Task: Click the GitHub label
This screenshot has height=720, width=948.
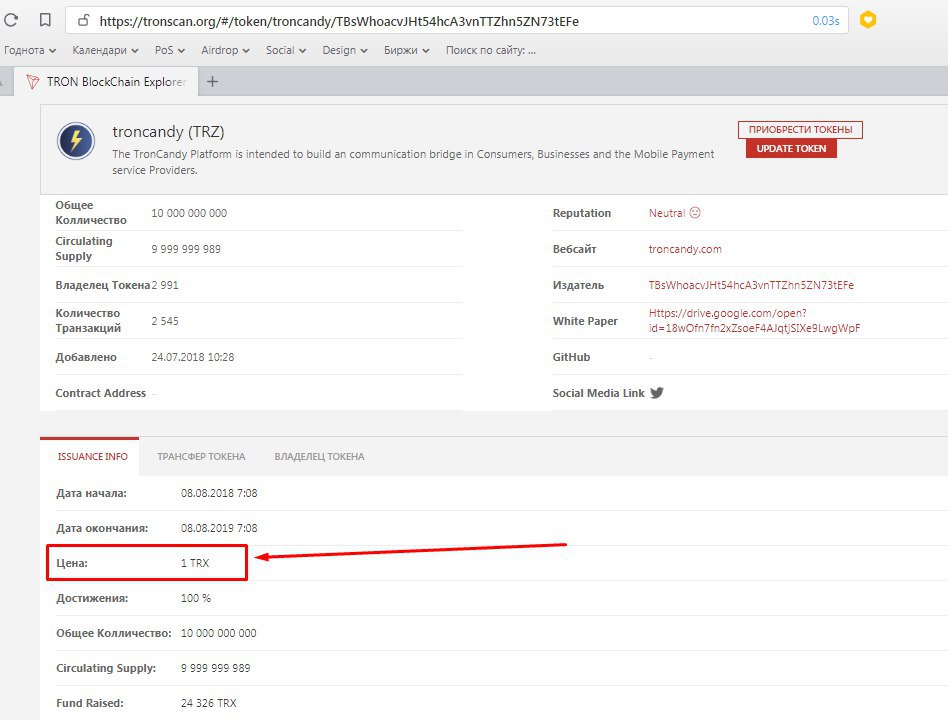Action: (571, 357)
